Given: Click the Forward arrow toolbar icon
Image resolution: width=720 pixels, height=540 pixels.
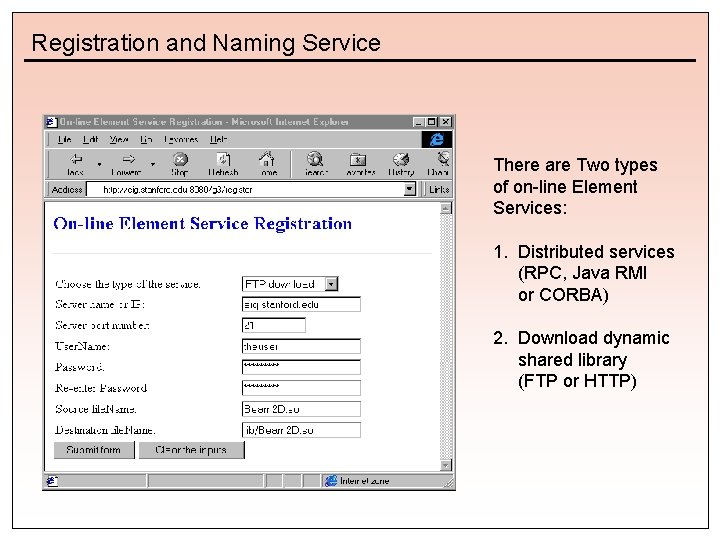Looking at the screenshot, I should tap(129, 159).
